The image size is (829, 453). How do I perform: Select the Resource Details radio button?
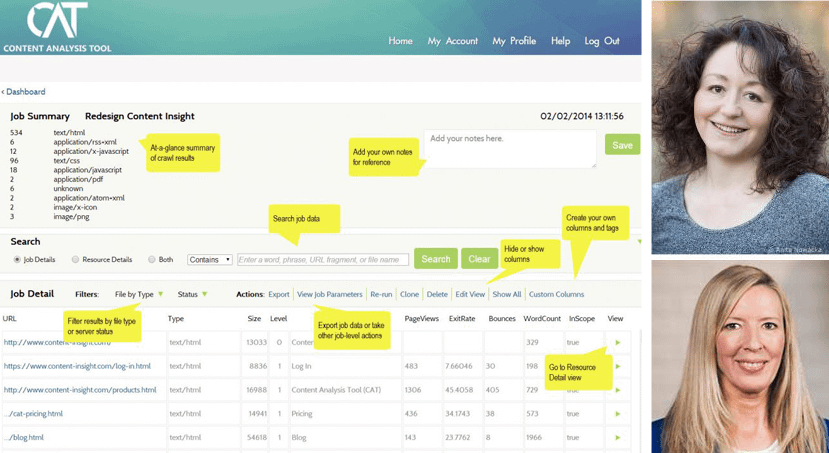(75, 260)
